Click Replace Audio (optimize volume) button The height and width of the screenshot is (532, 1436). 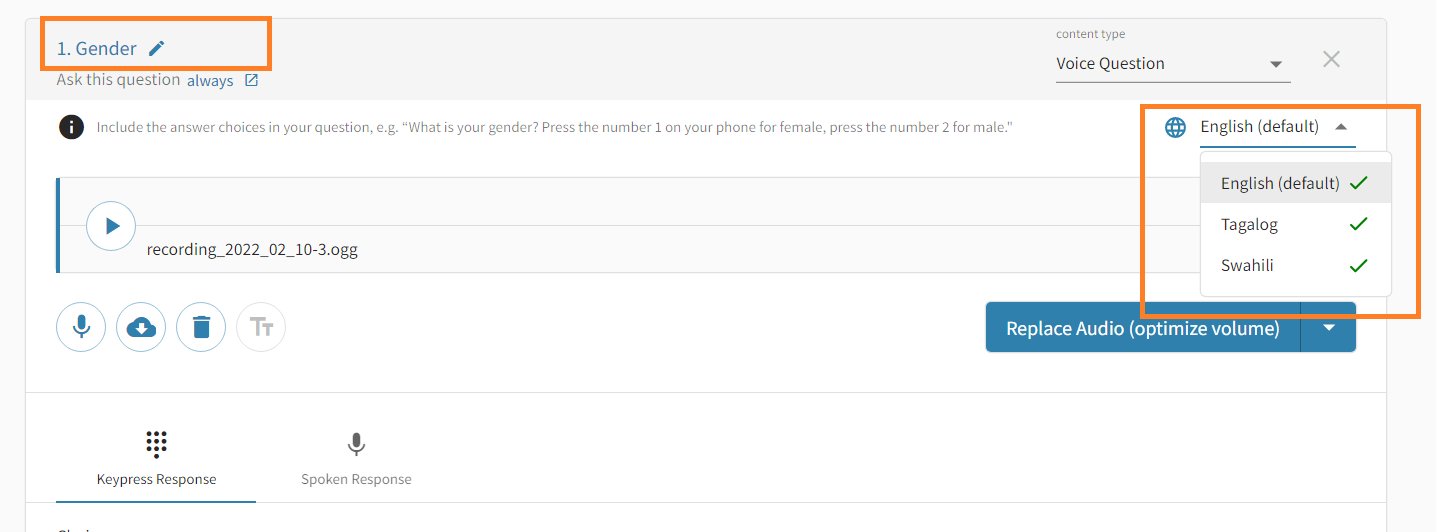coord(1142,328)
